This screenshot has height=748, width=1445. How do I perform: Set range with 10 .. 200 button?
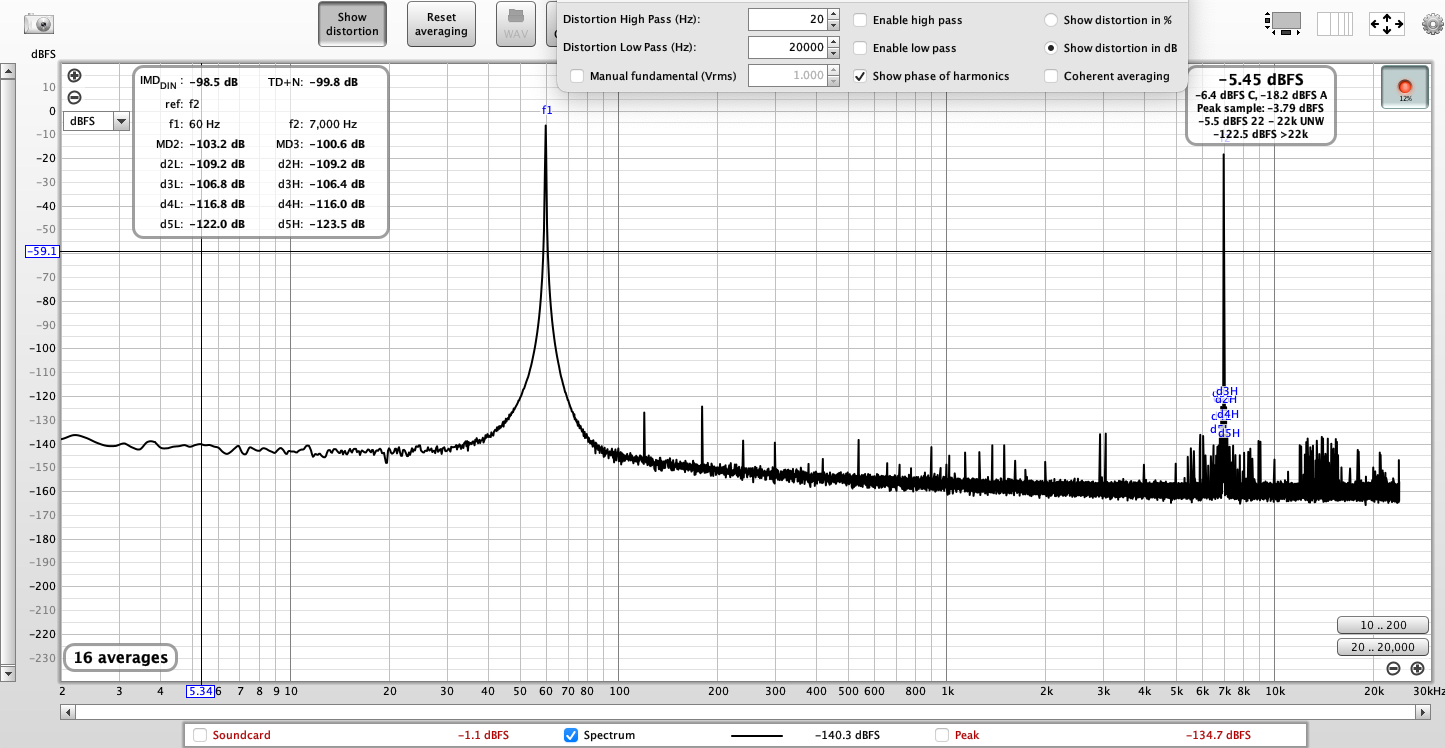coord(1383,625)
